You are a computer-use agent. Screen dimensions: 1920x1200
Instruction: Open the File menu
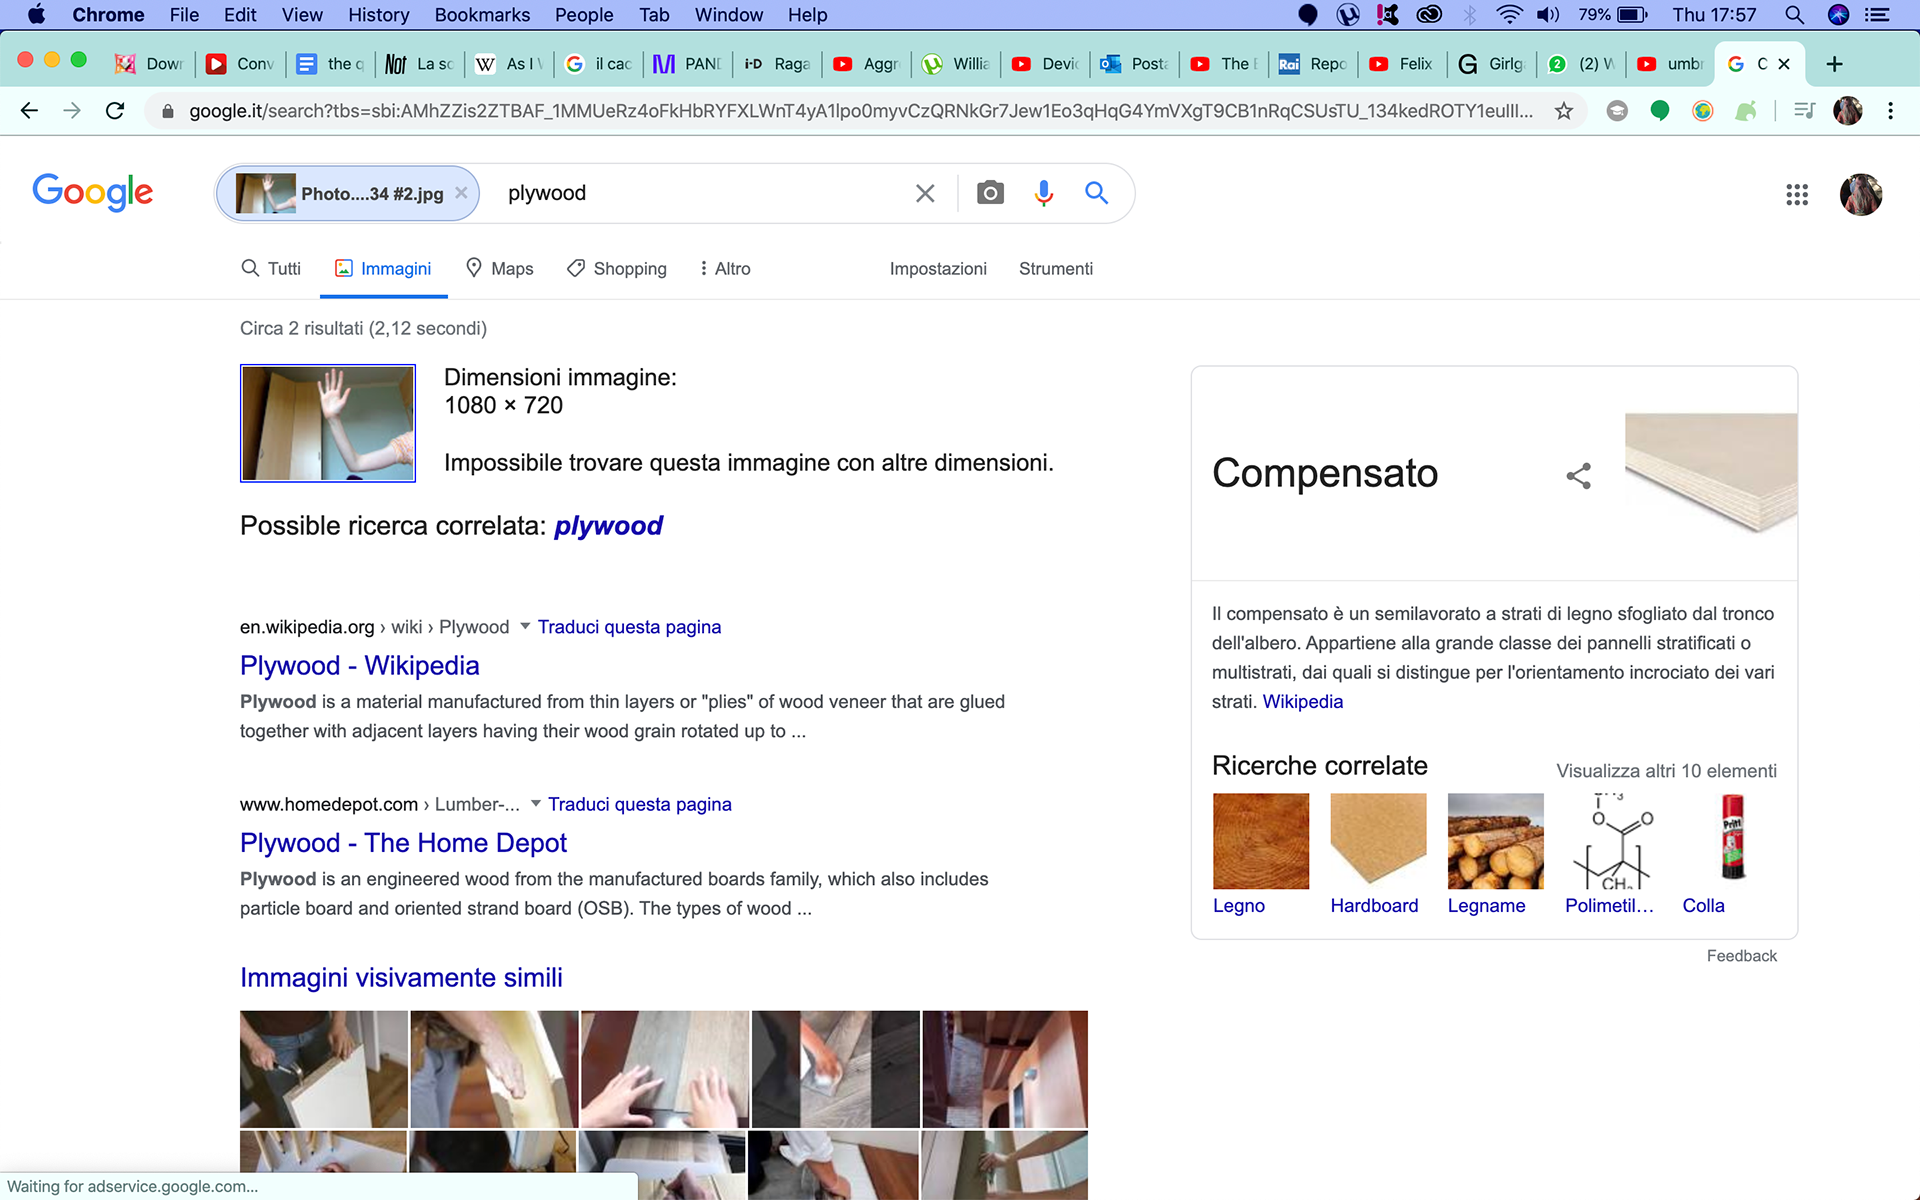coord(184,15)
